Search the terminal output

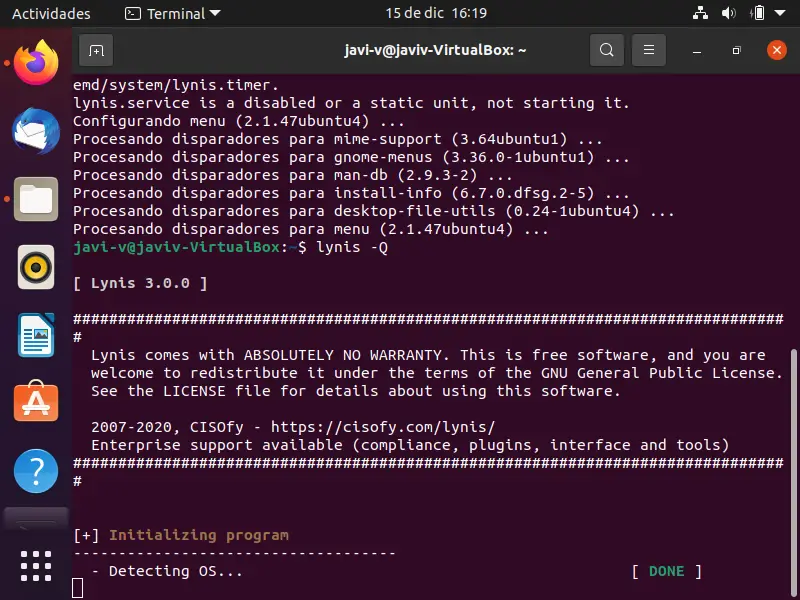pyautogui.click(x=606, y=49)
